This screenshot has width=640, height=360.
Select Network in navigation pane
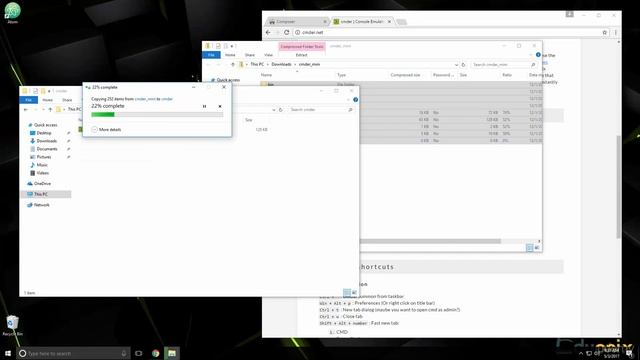click(x=41, y=205)
